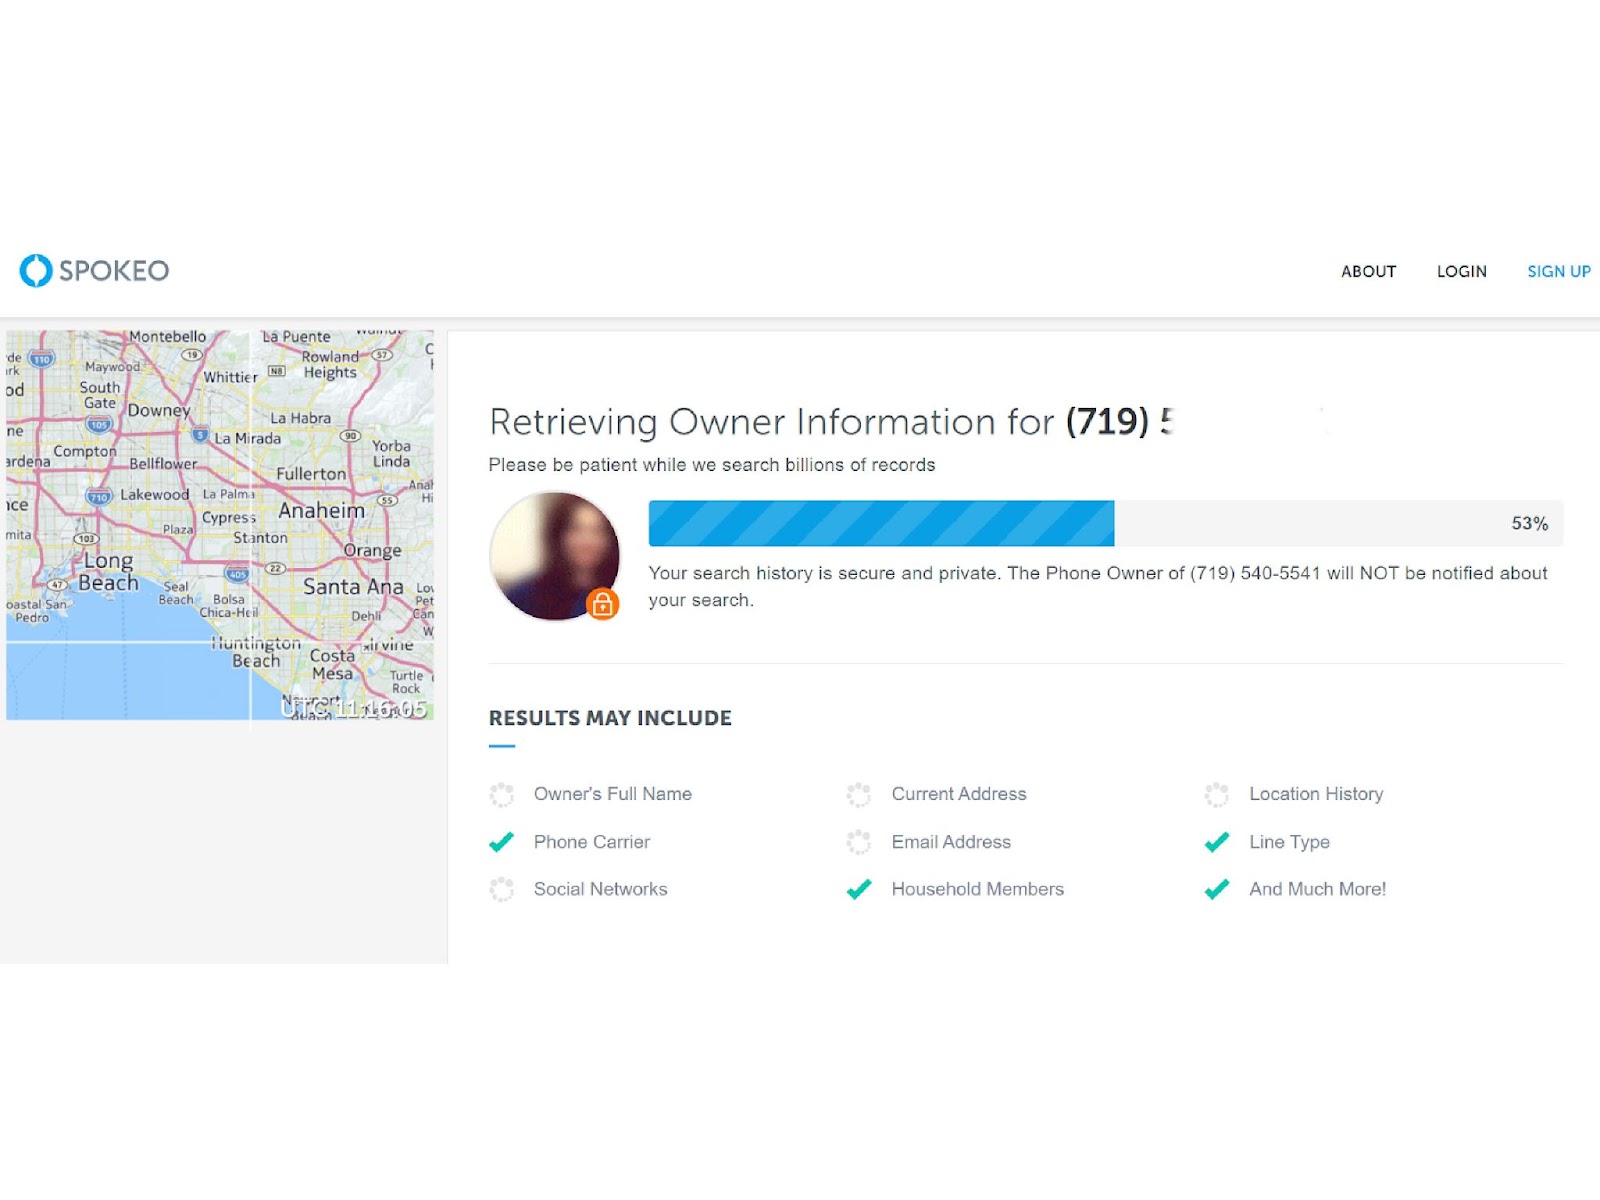Click the loading spinner beside Location History
This screenshot has height=1200, width=1600.
tap(1216, 795)
